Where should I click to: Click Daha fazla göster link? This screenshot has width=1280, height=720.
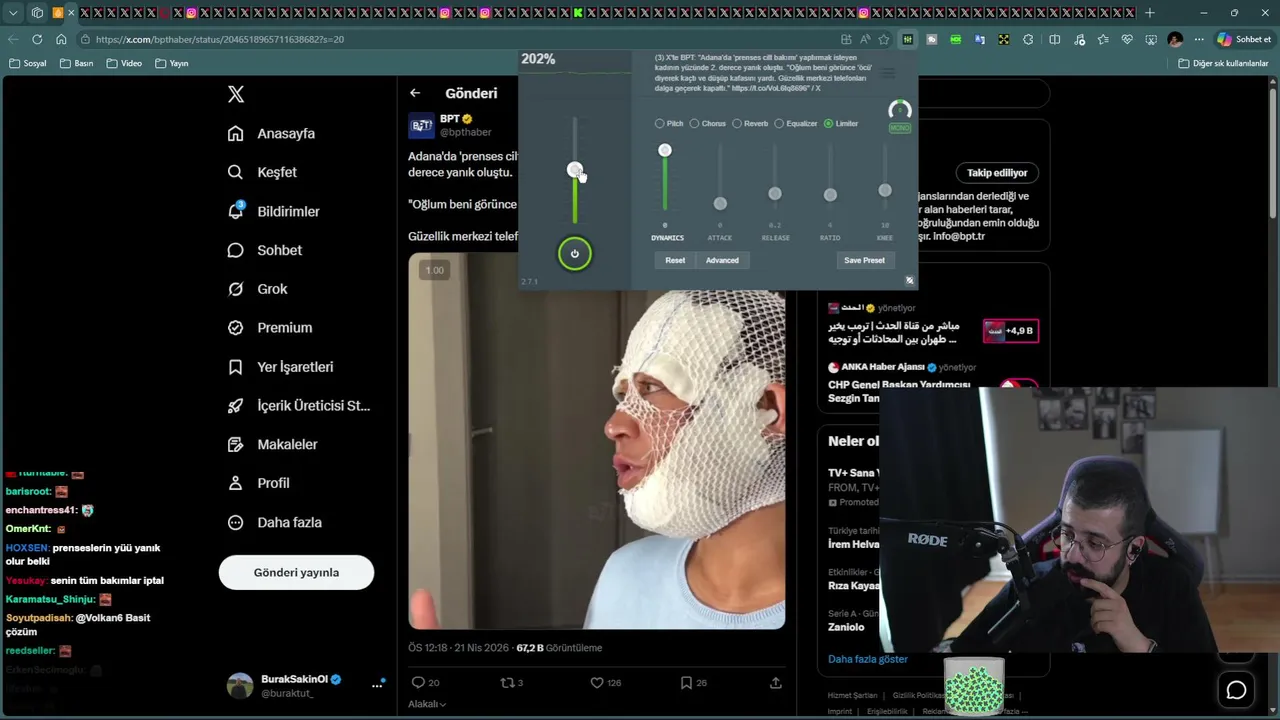(868, 659)
